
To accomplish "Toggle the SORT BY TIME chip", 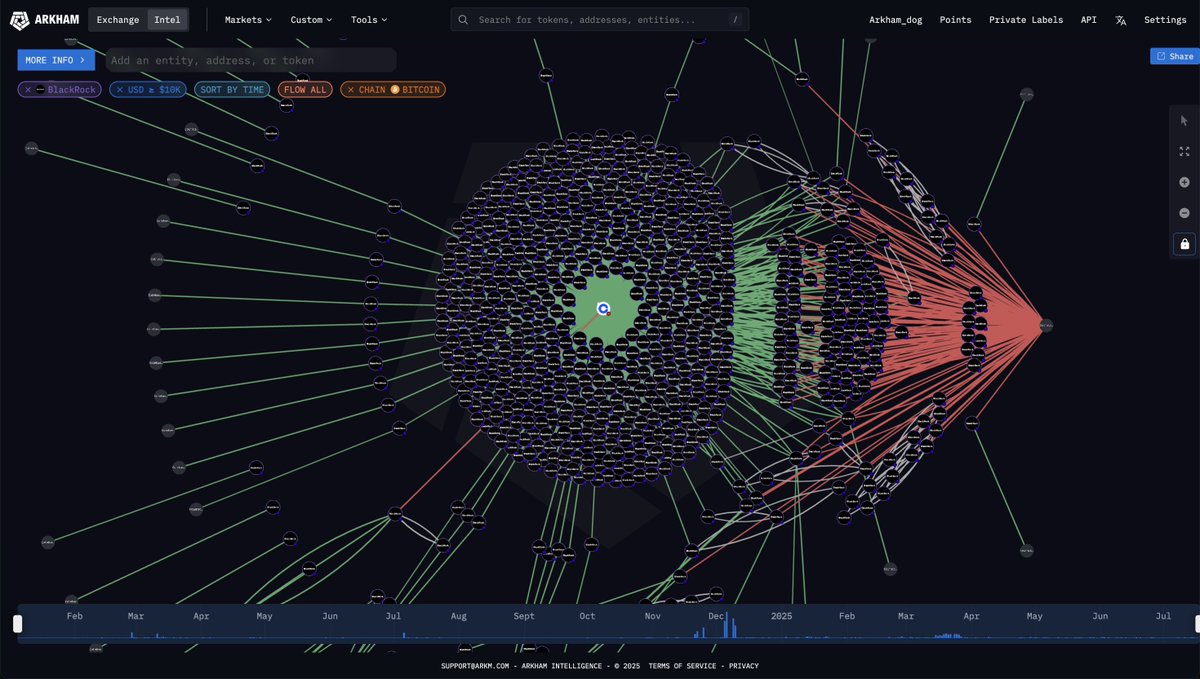I will pos(232,90).
